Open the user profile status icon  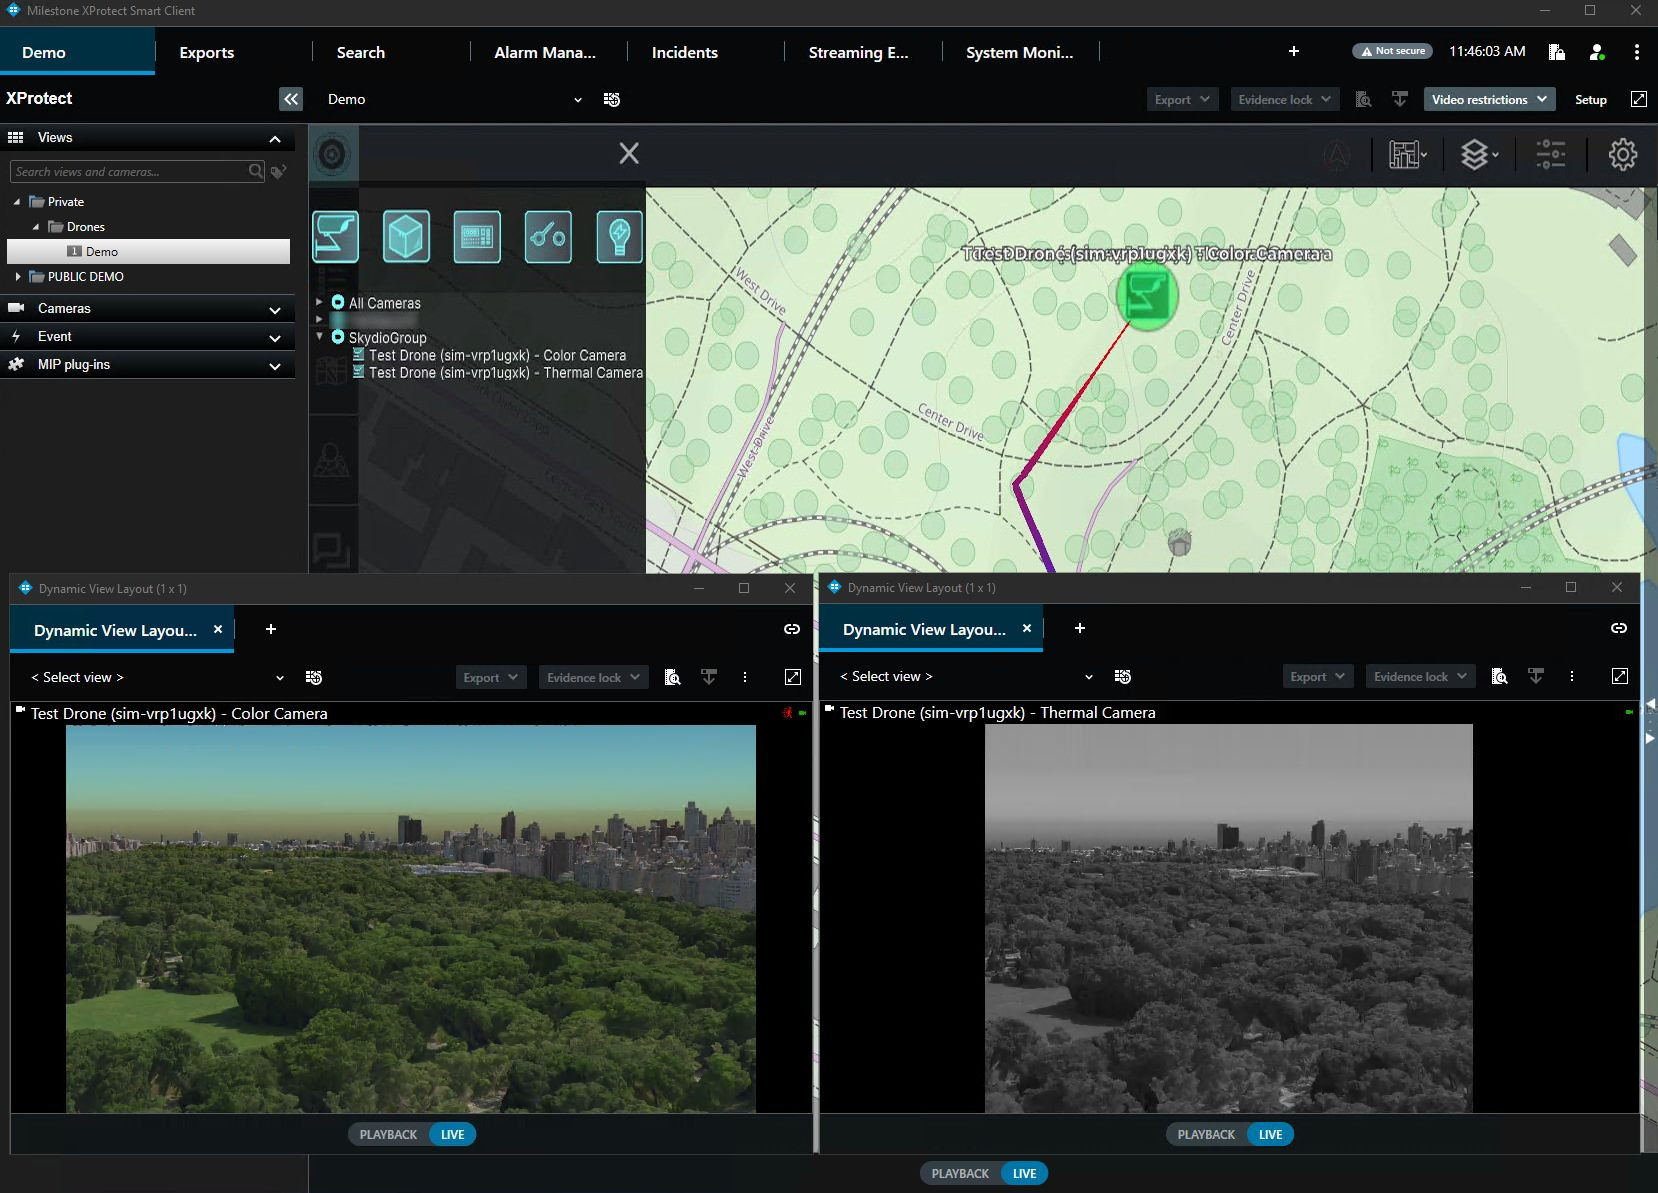point(1597,52)
